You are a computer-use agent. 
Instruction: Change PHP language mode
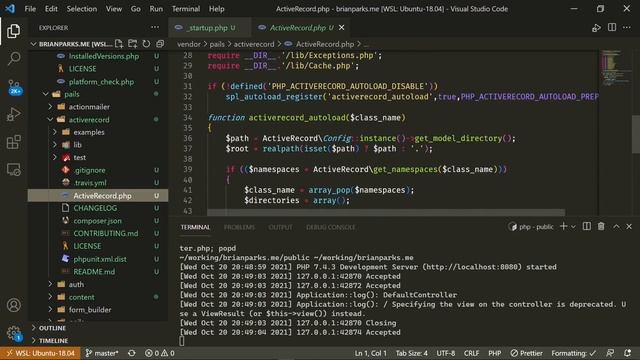(495, 353)
